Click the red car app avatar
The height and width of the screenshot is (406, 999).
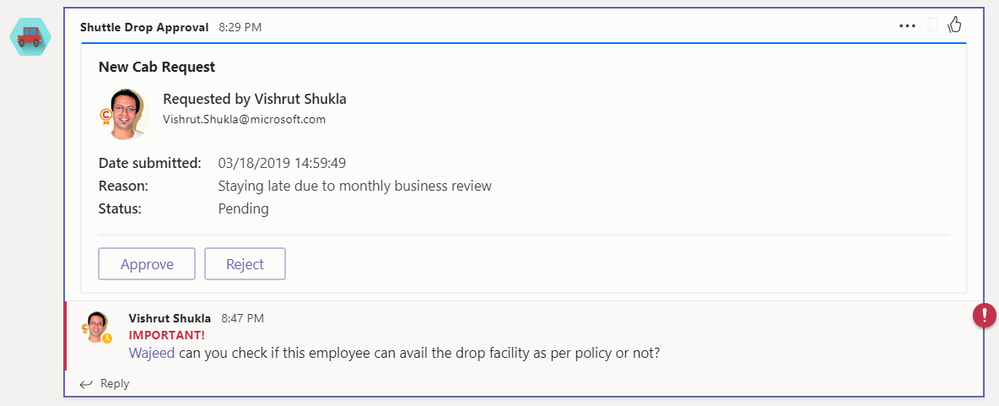30,37
